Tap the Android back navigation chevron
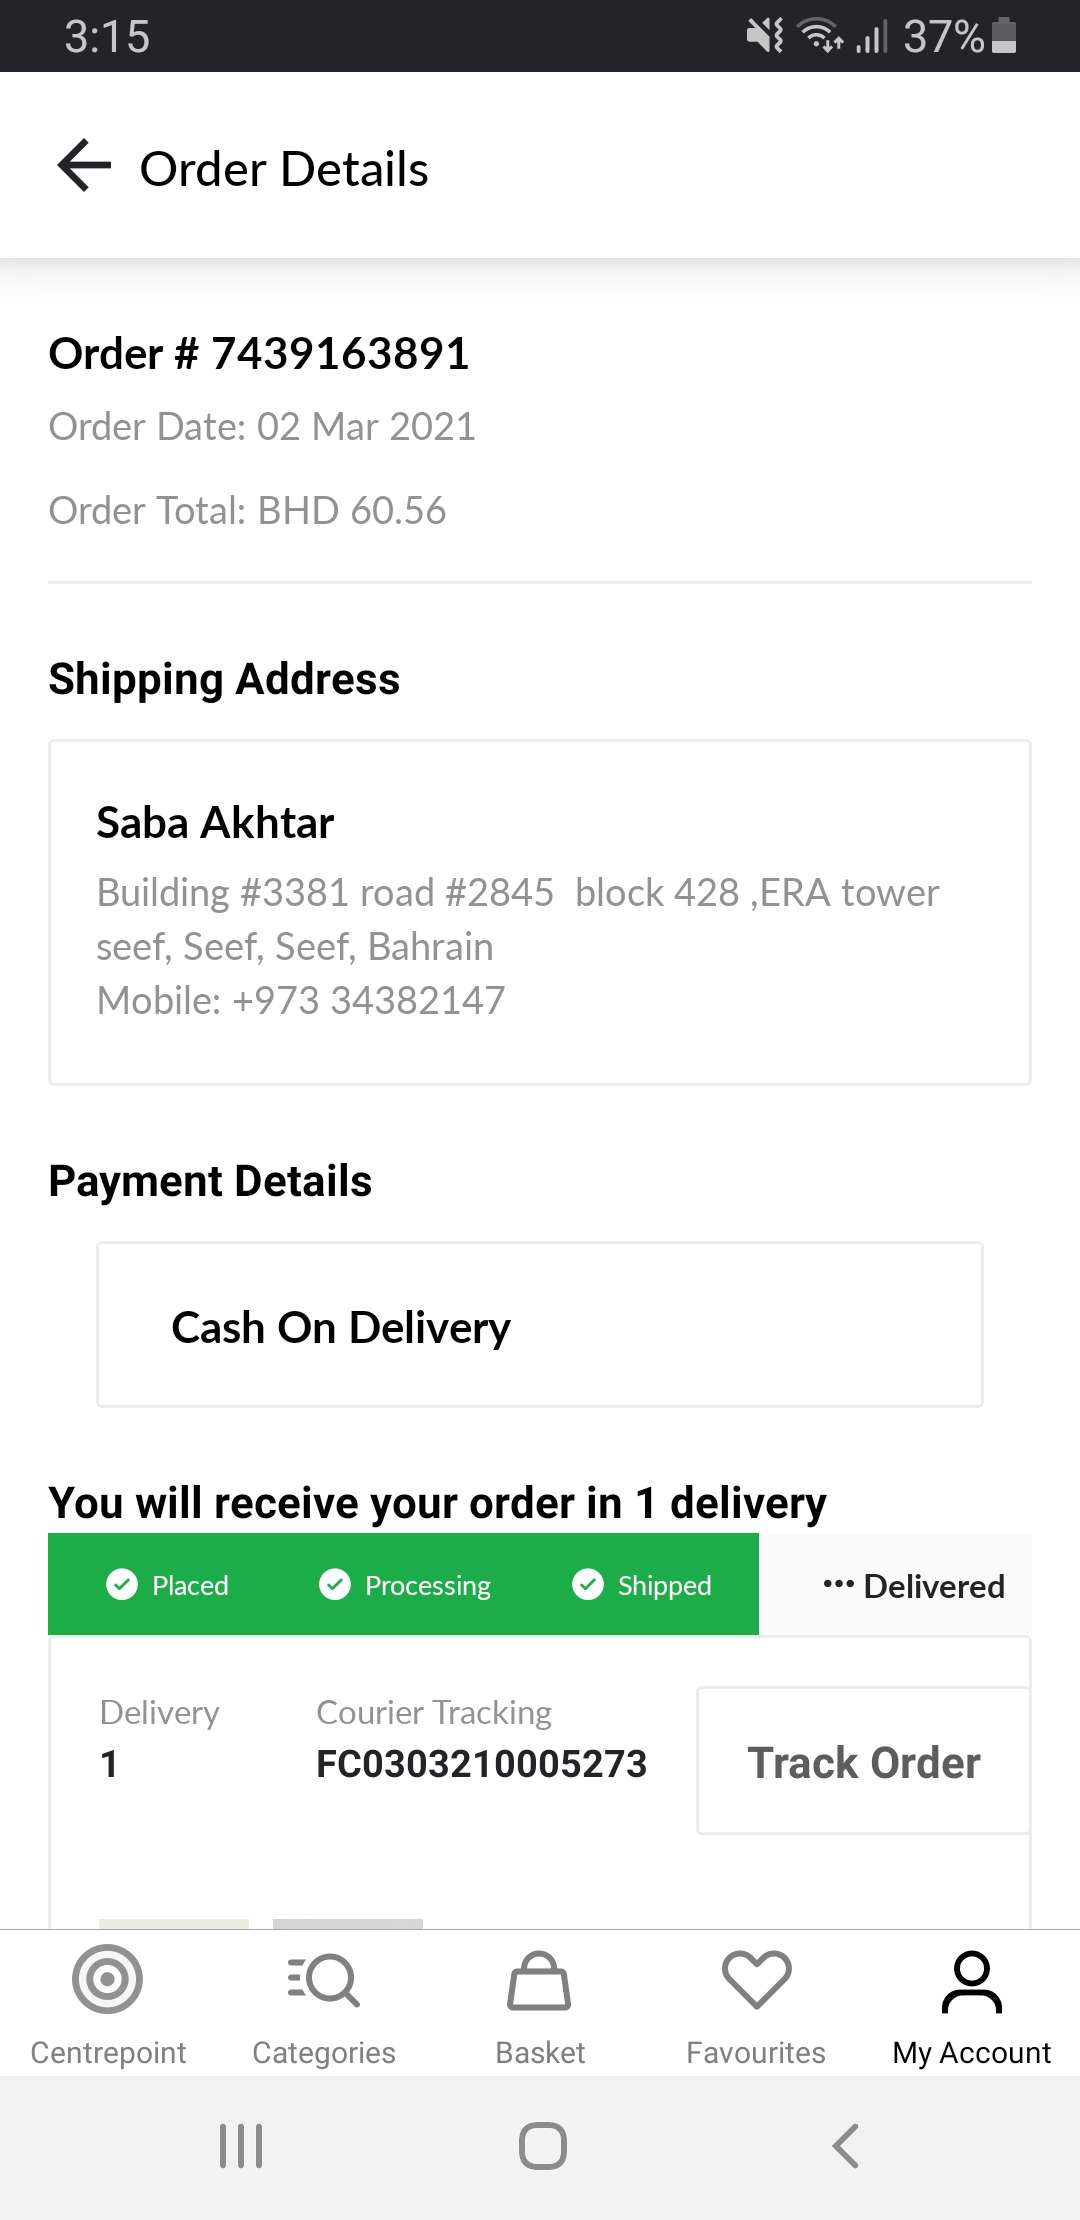This screenshot has width=1080, height=2220. [846, 2146]
